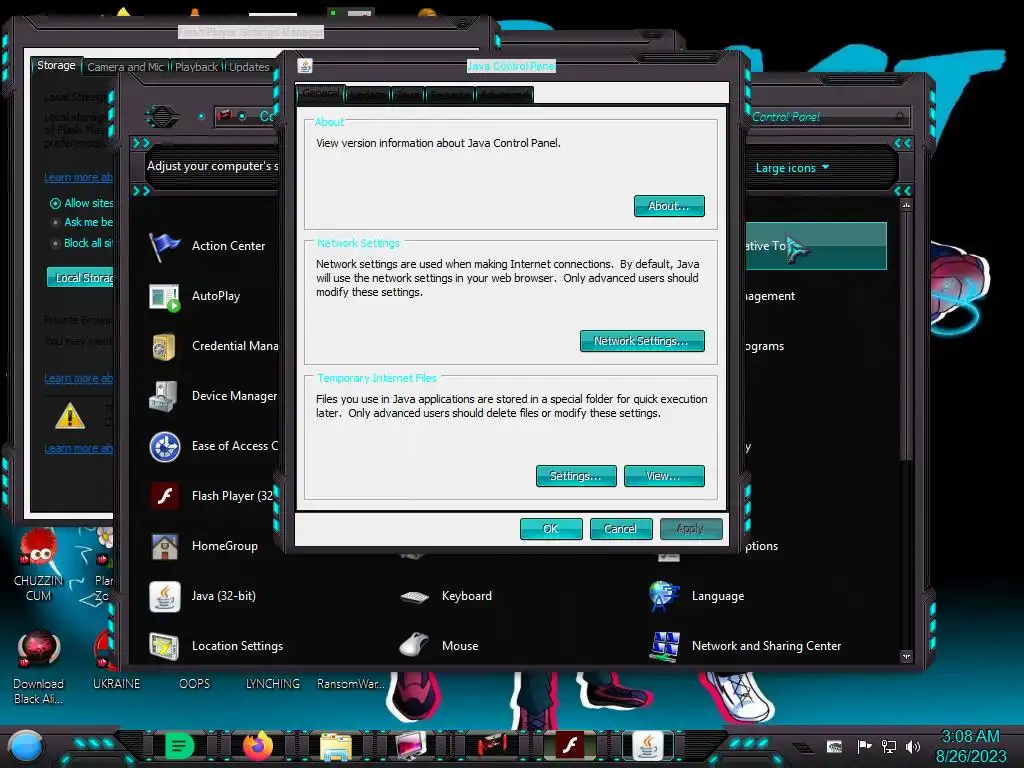Click Learn more link above Allow sites option
Screen dimensions: 1024x768
78,177
